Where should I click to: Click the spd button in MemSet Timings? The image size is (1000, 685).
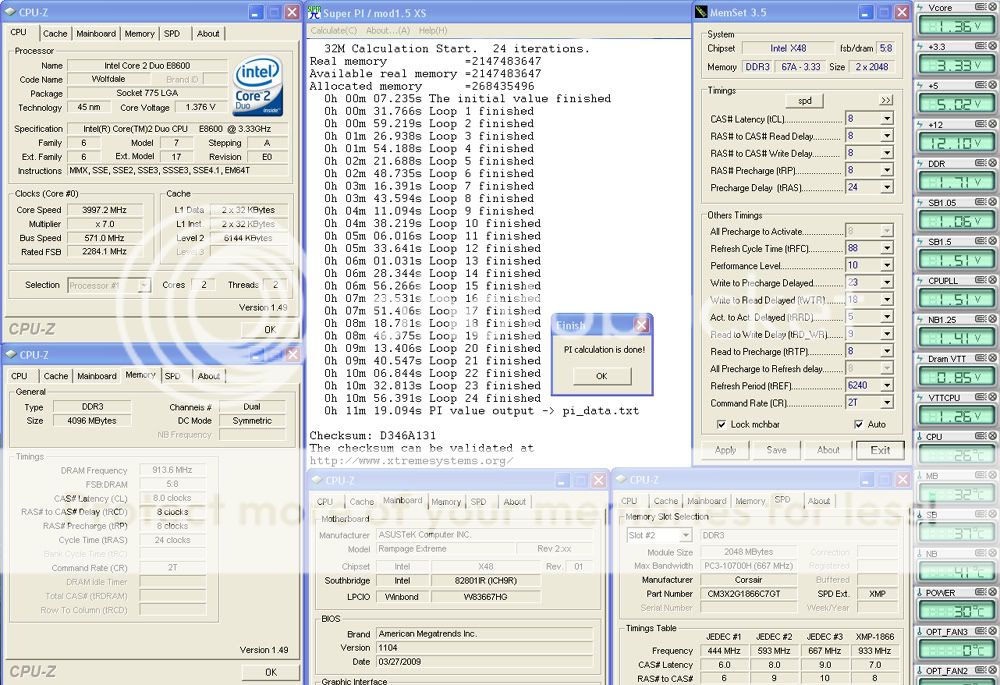805,101
